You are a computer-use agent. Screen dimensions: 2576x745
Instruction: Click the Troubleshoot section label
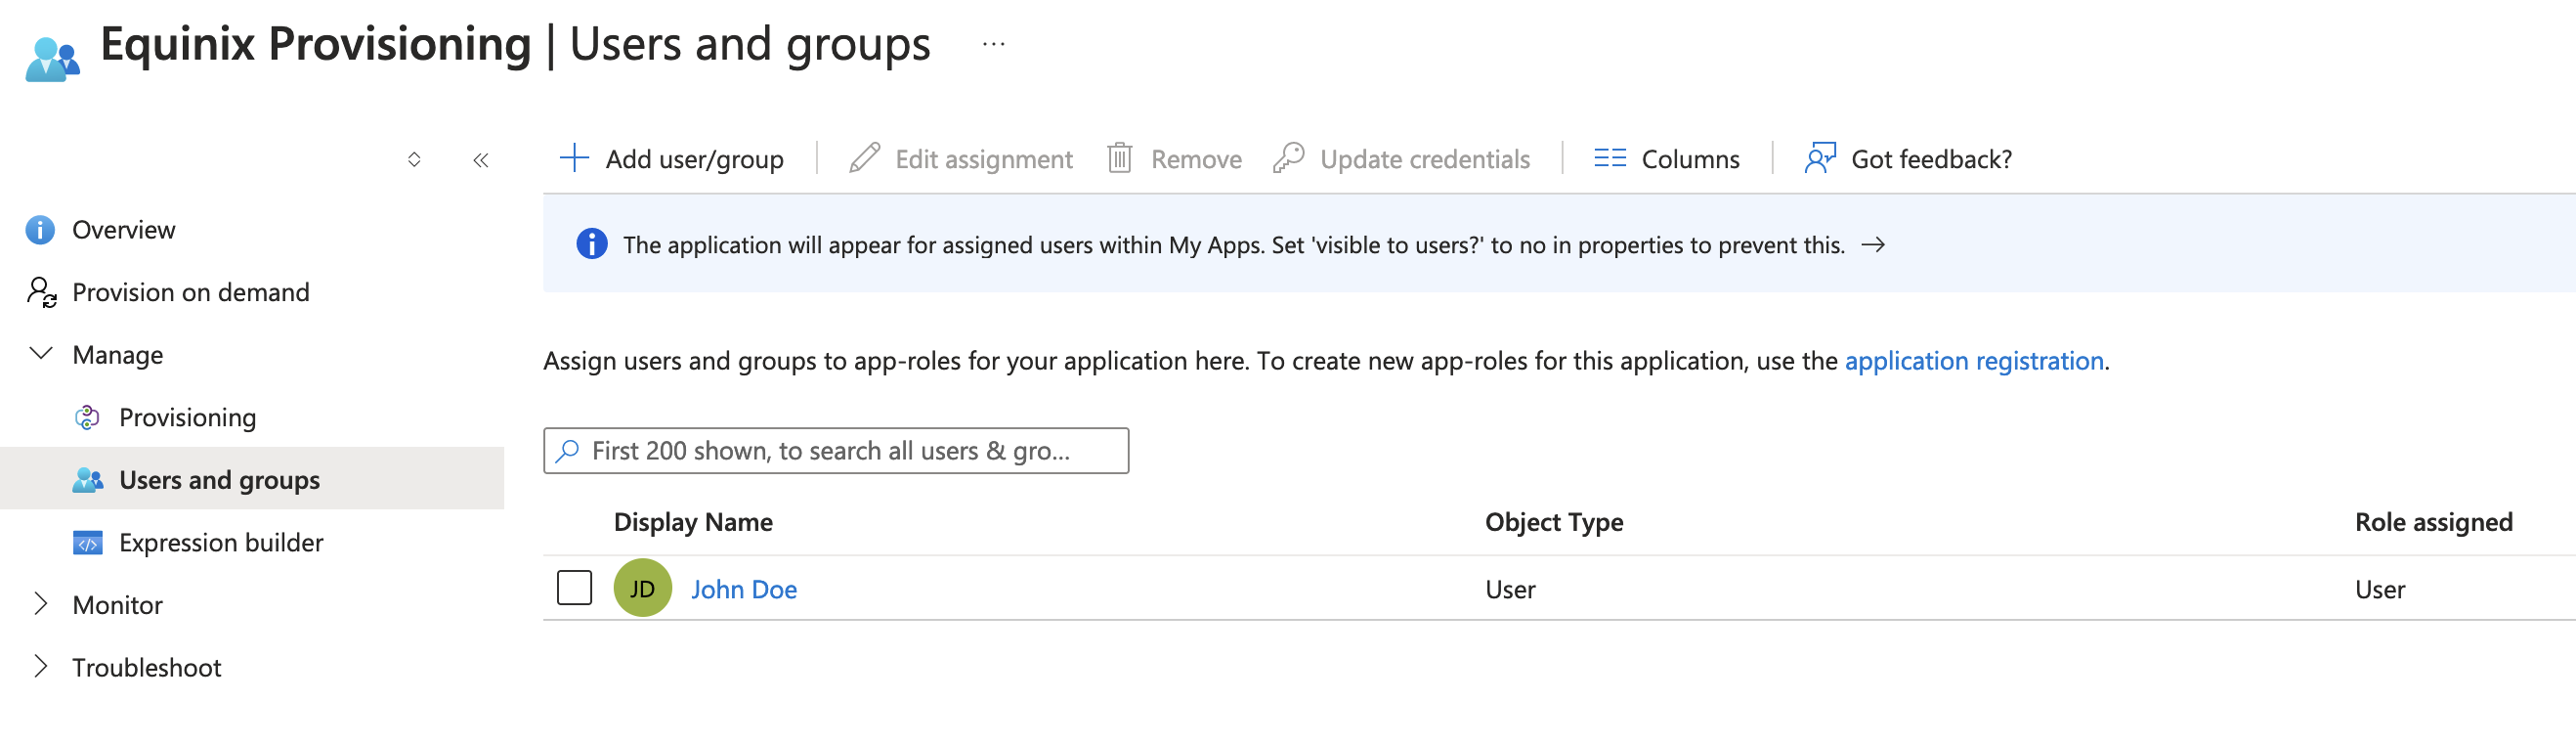pyautogui.click(x=147, y=668)
